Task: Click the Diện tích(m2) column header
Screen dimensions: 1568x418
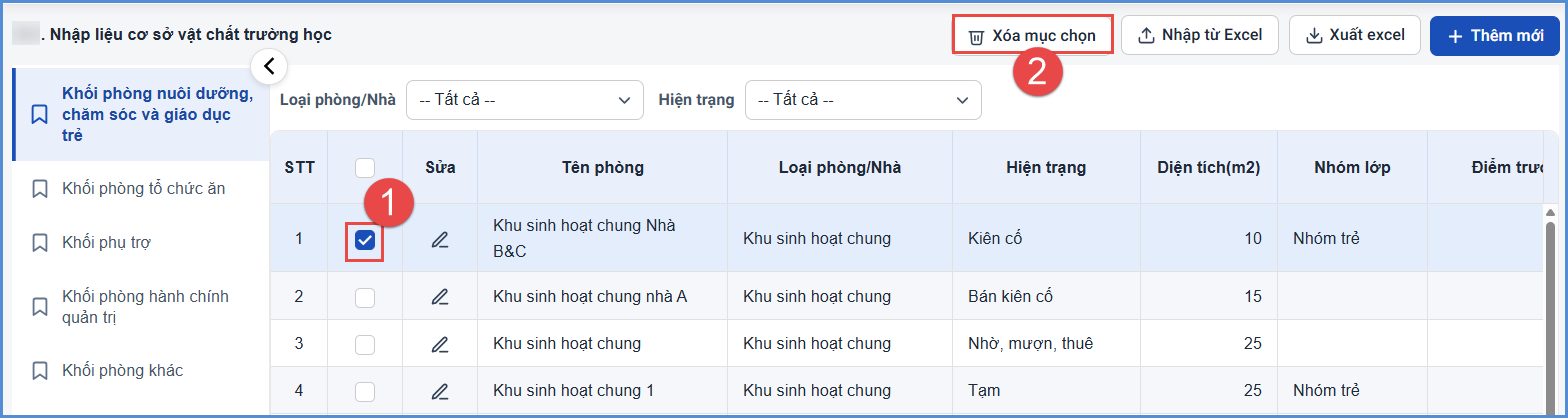Action: pyautogui.click(x=1209, y=168)
